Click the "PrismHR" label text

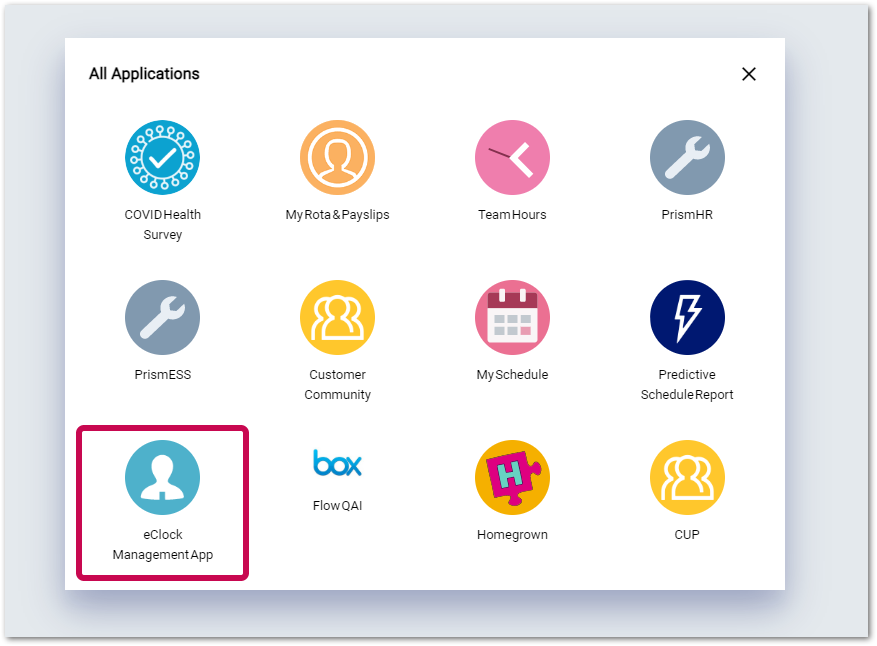(x=687, y=215)
